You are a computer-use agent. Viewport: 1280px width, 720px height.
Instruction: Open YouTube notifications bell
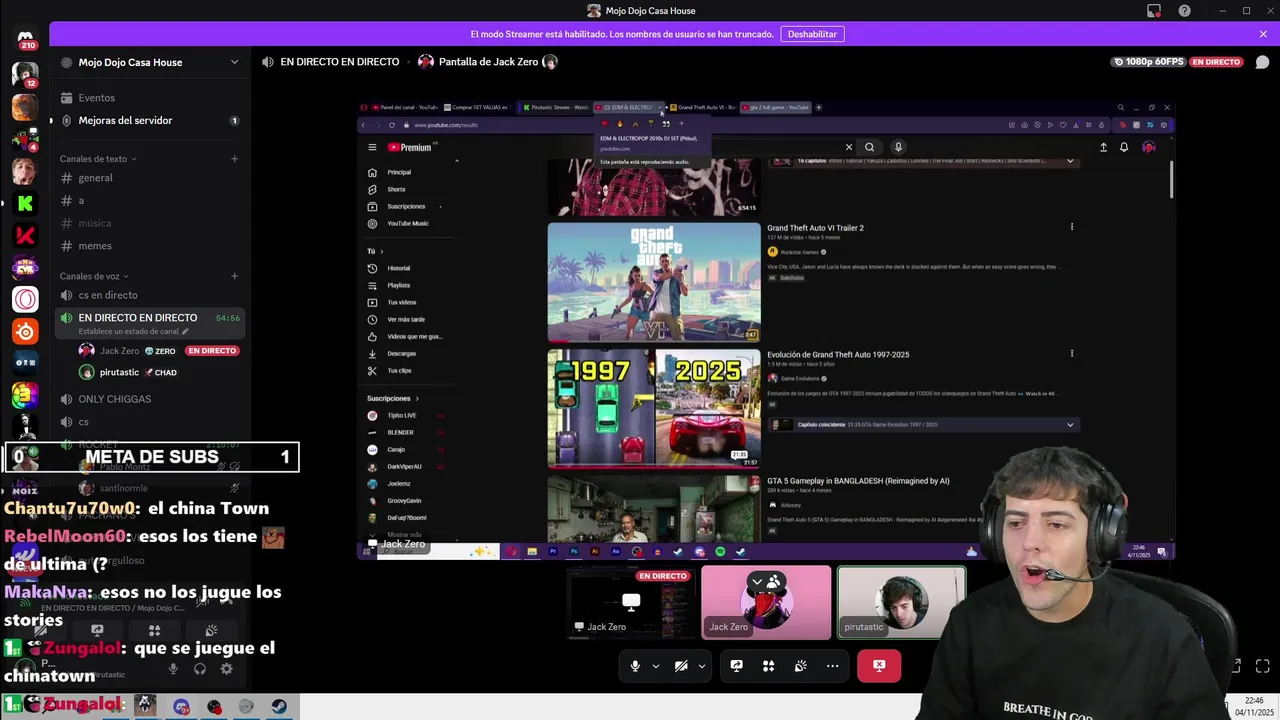click(1124, 147)
